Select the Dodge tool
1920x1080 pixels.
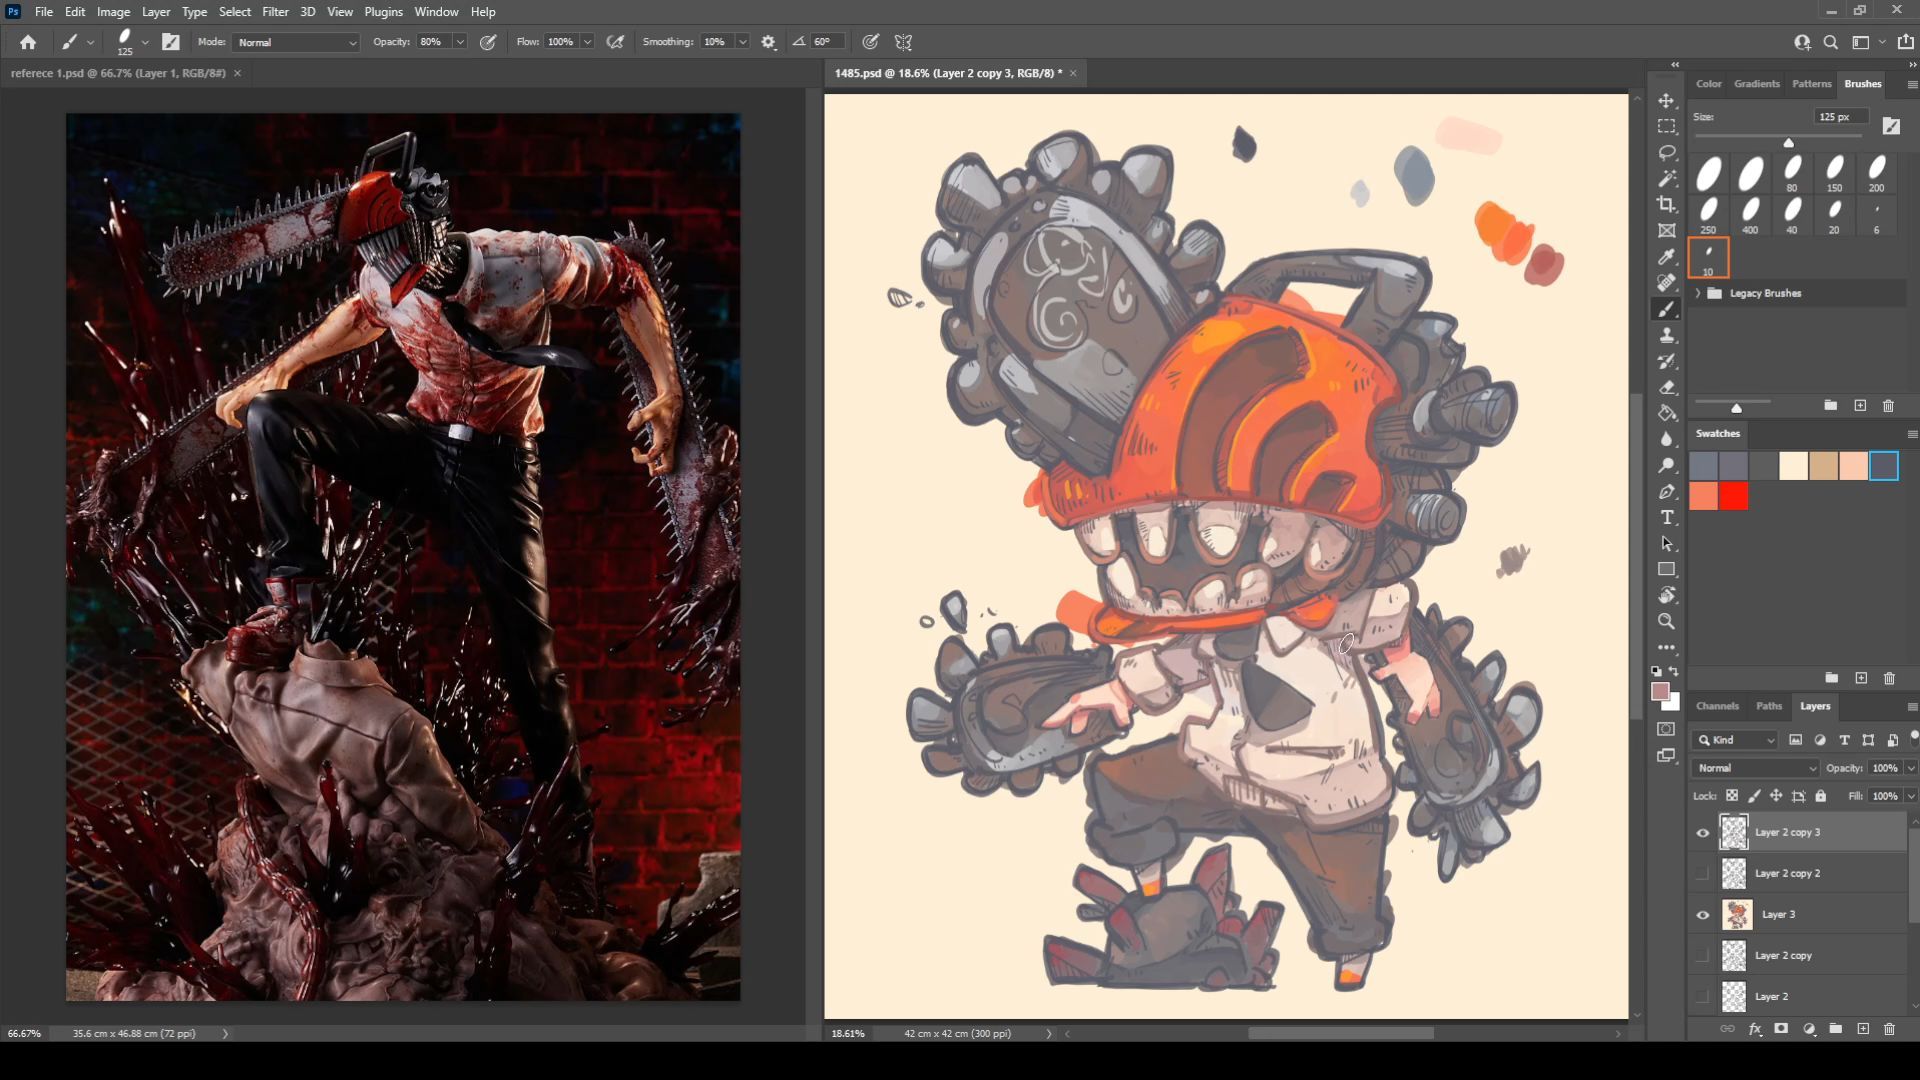click(1666, 466)
